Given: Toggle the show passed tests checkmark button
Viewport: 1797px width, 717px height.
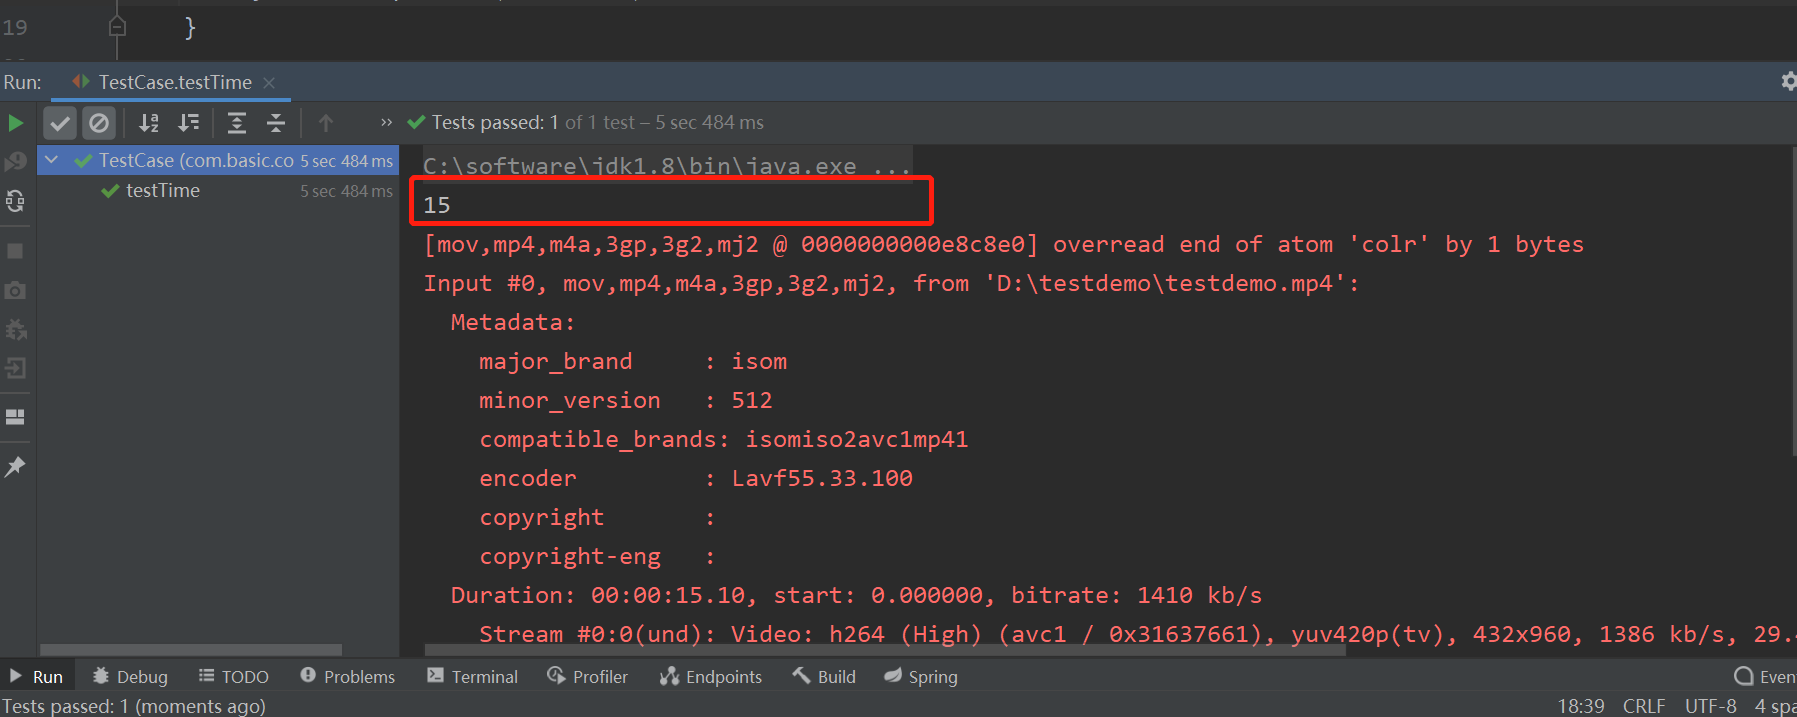Looking at the screenshot, I should pyautogui.click(x=60, y=123).
